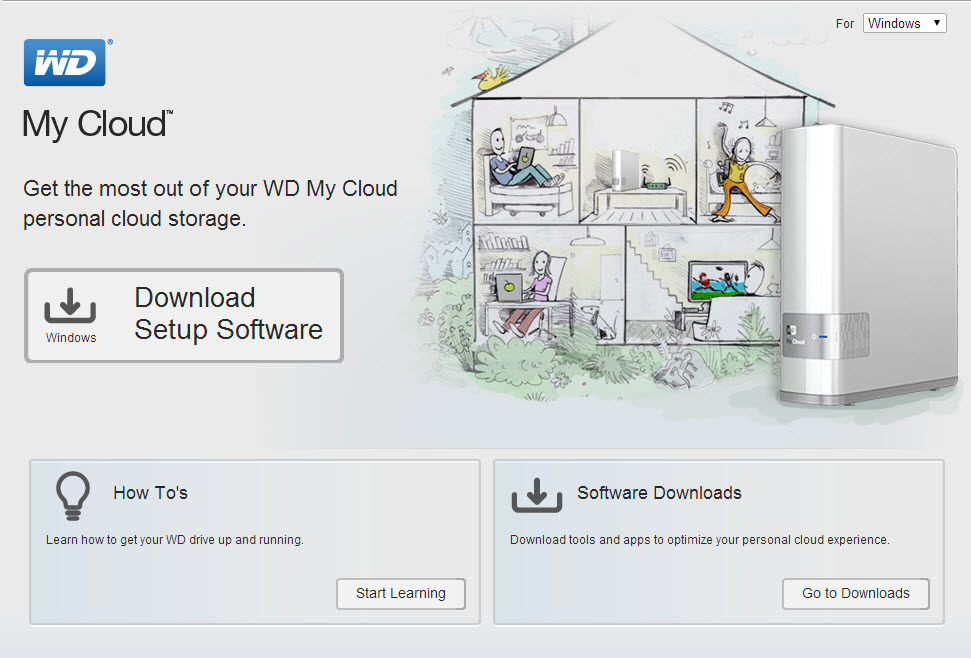Click the Go to Downloads button
Viewport: 971px width, 658px height.
coord(856,594)
